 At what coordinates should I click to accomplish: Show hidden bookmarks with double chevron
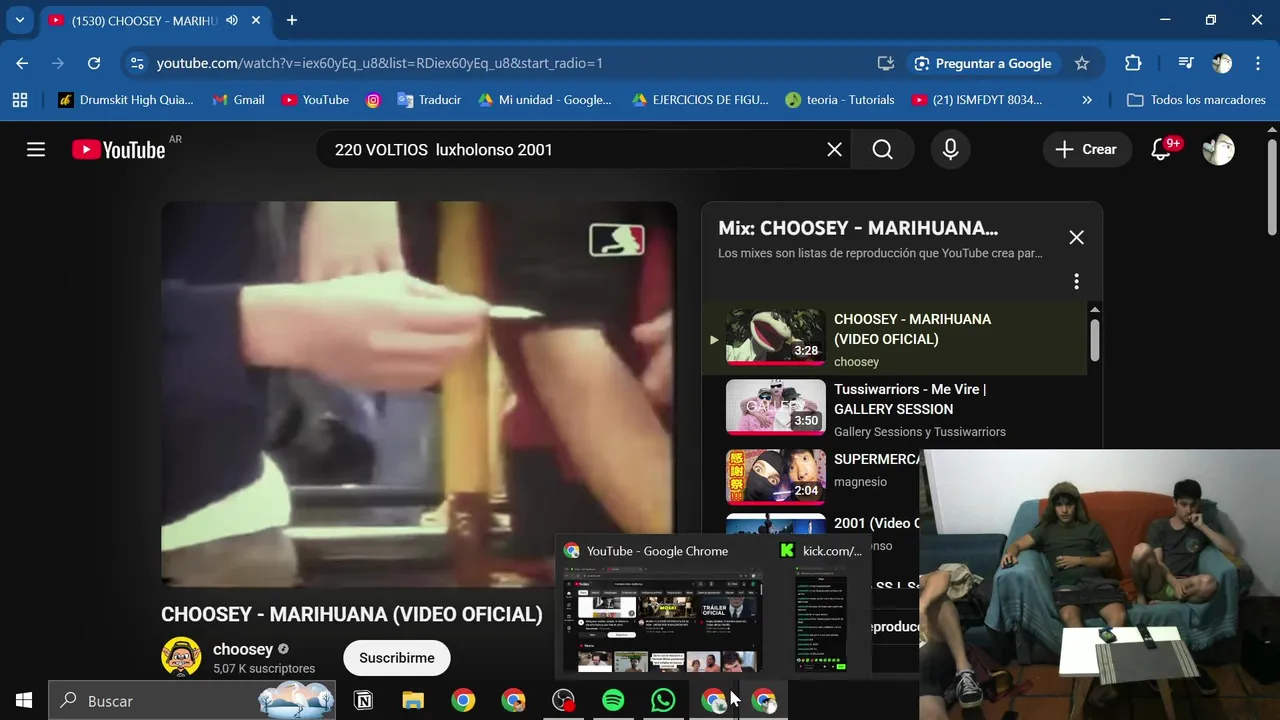click(x=1087, y=100)
